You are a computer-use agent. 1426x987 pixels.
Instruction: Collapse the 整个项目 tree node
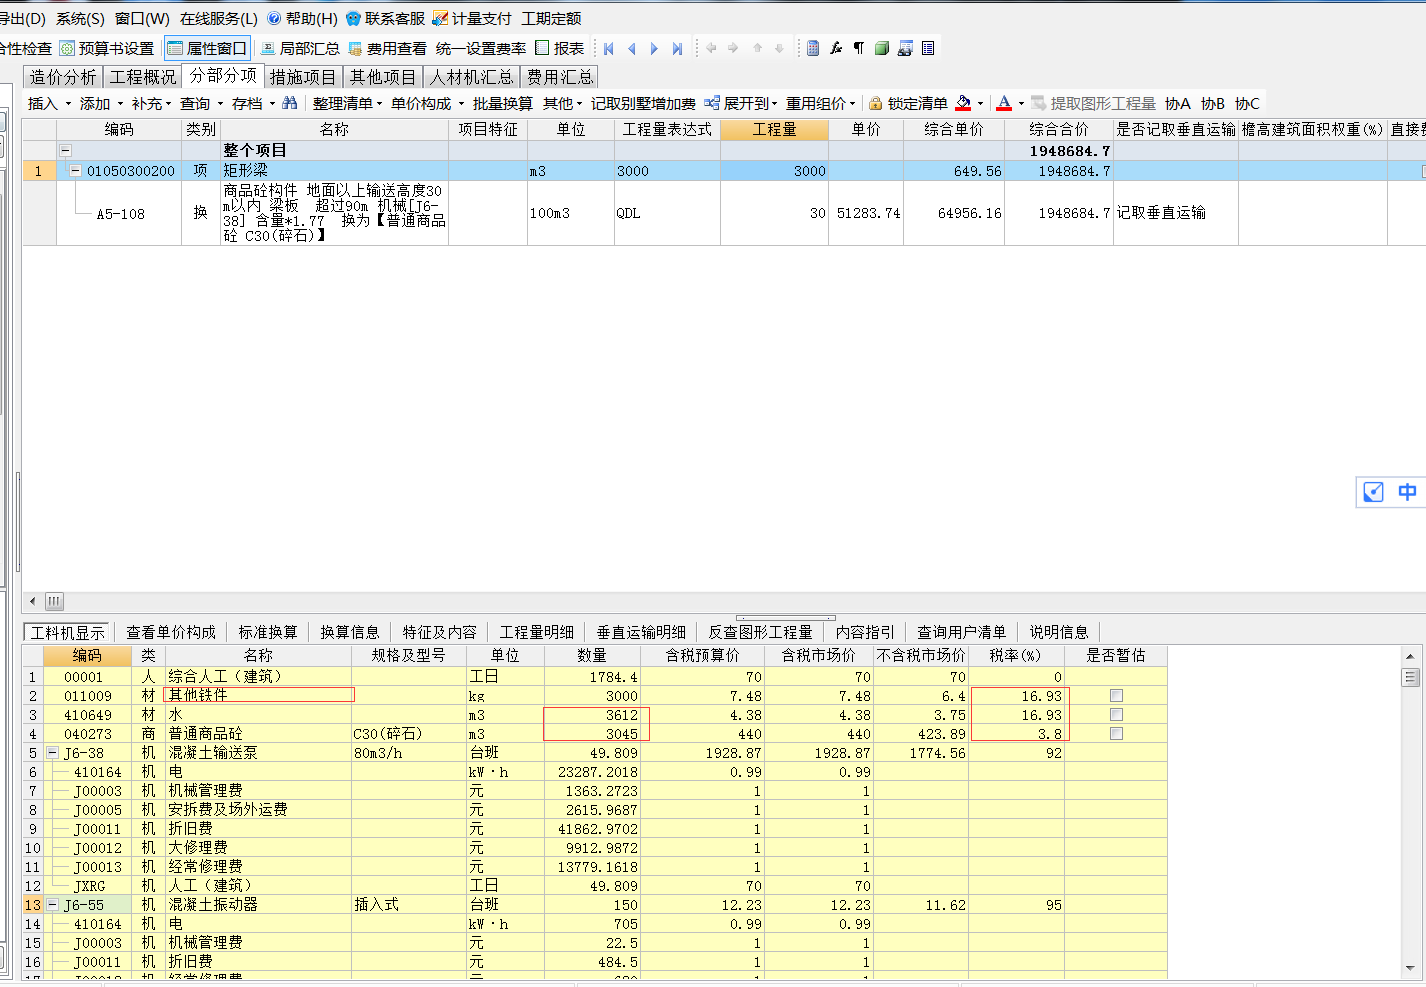(65, 151)
